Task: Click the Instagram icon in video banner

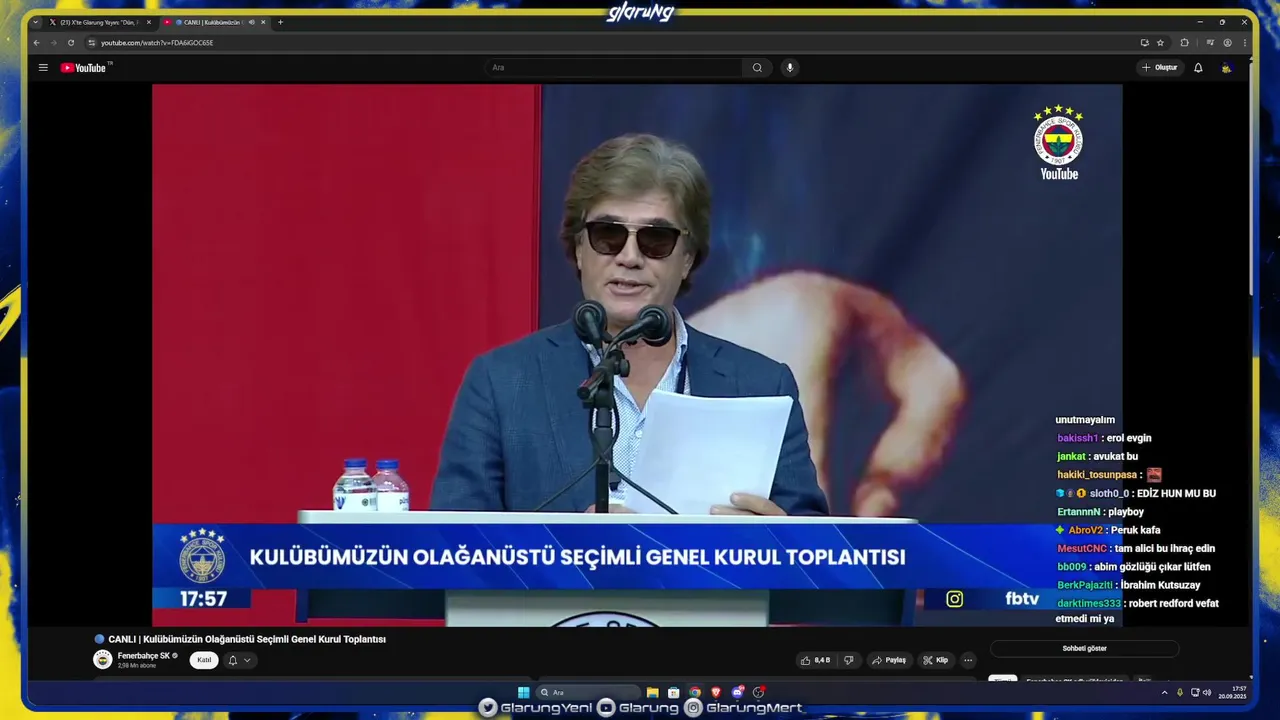Action: [955, 599]
